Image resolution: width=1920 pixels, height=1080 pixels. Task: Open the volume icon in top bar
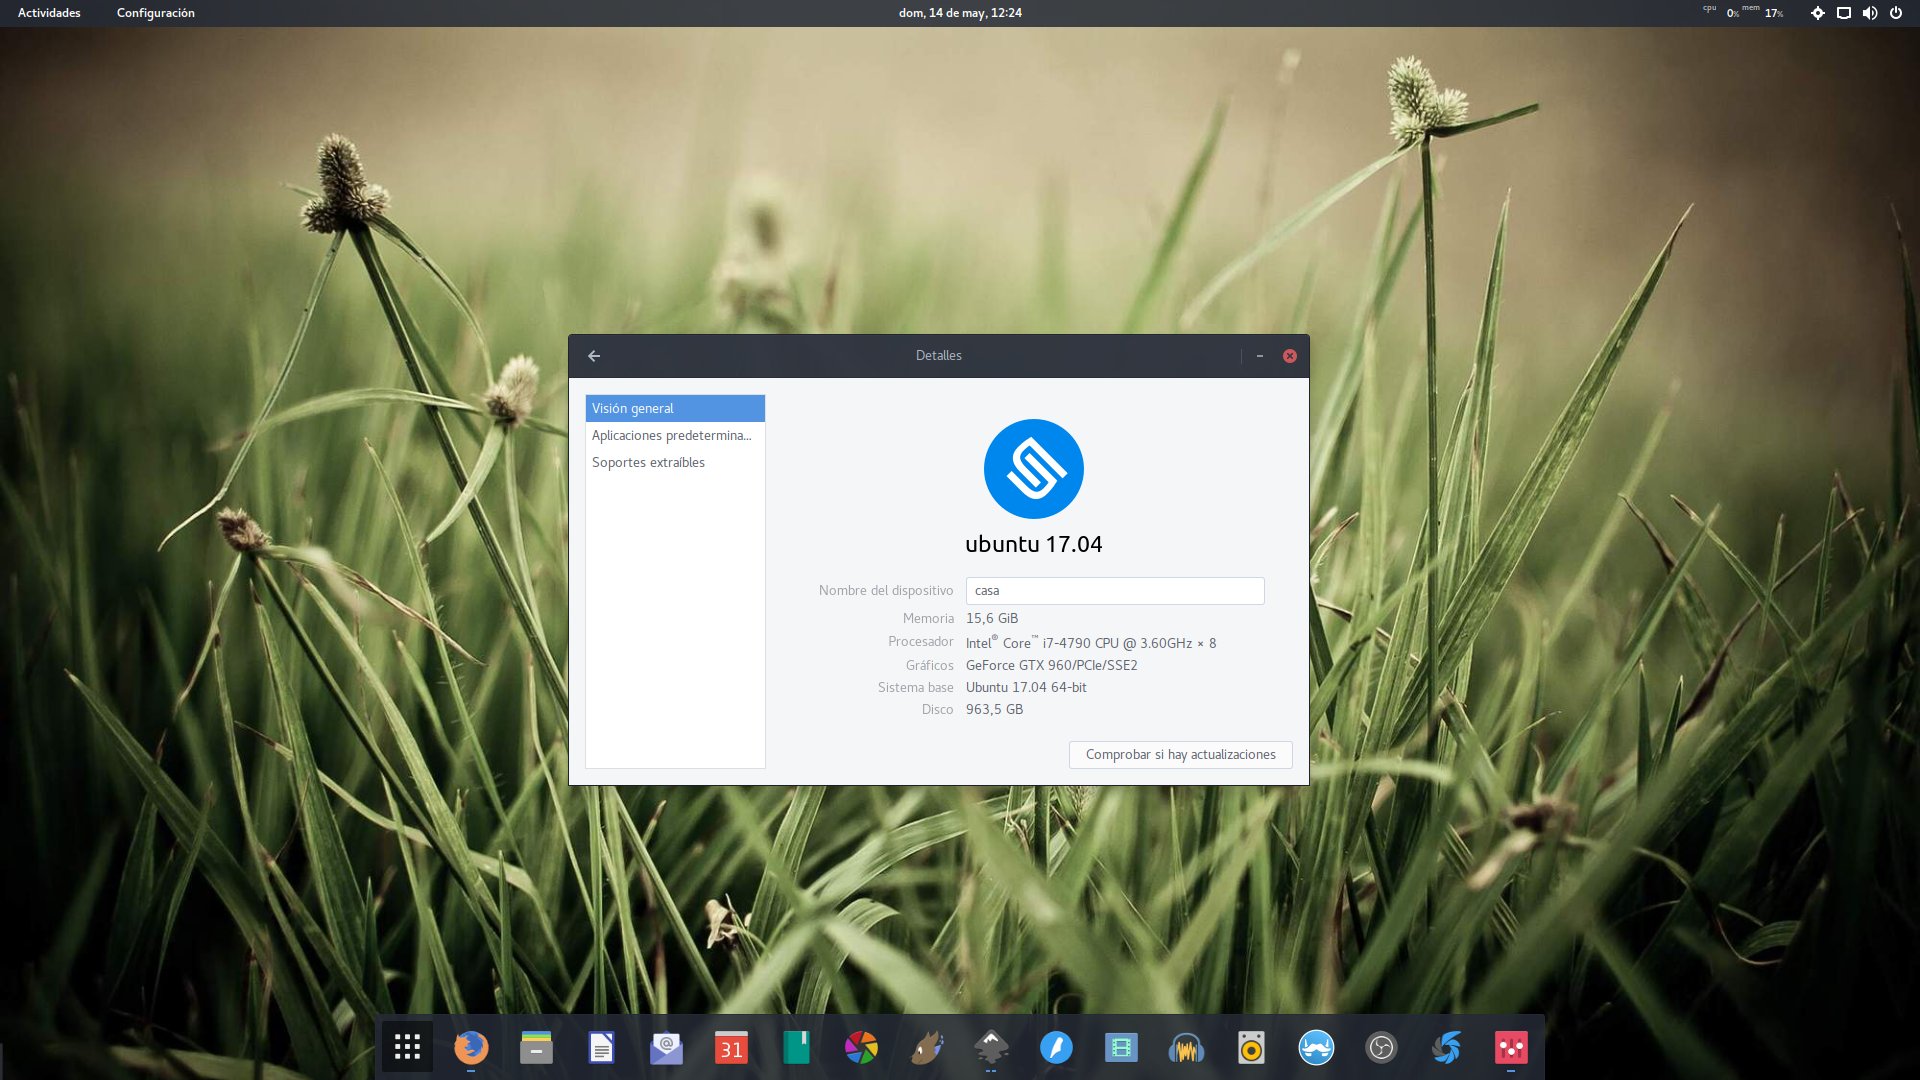1869,13
